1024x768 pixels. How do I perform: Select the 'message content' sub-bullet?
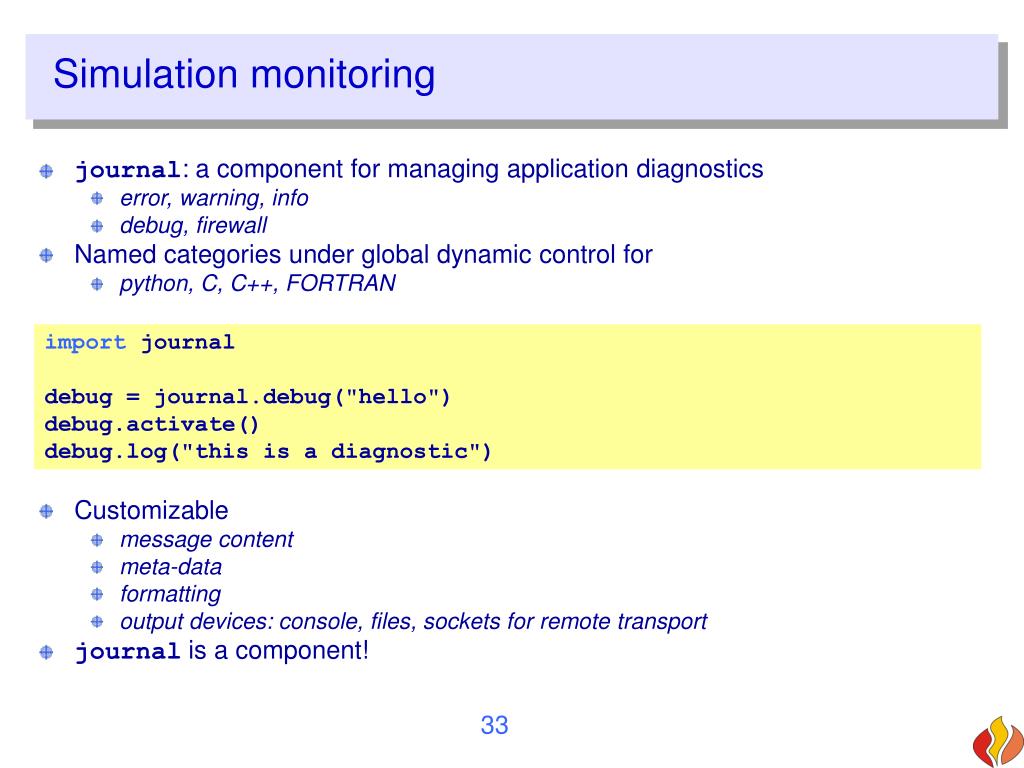206,539
